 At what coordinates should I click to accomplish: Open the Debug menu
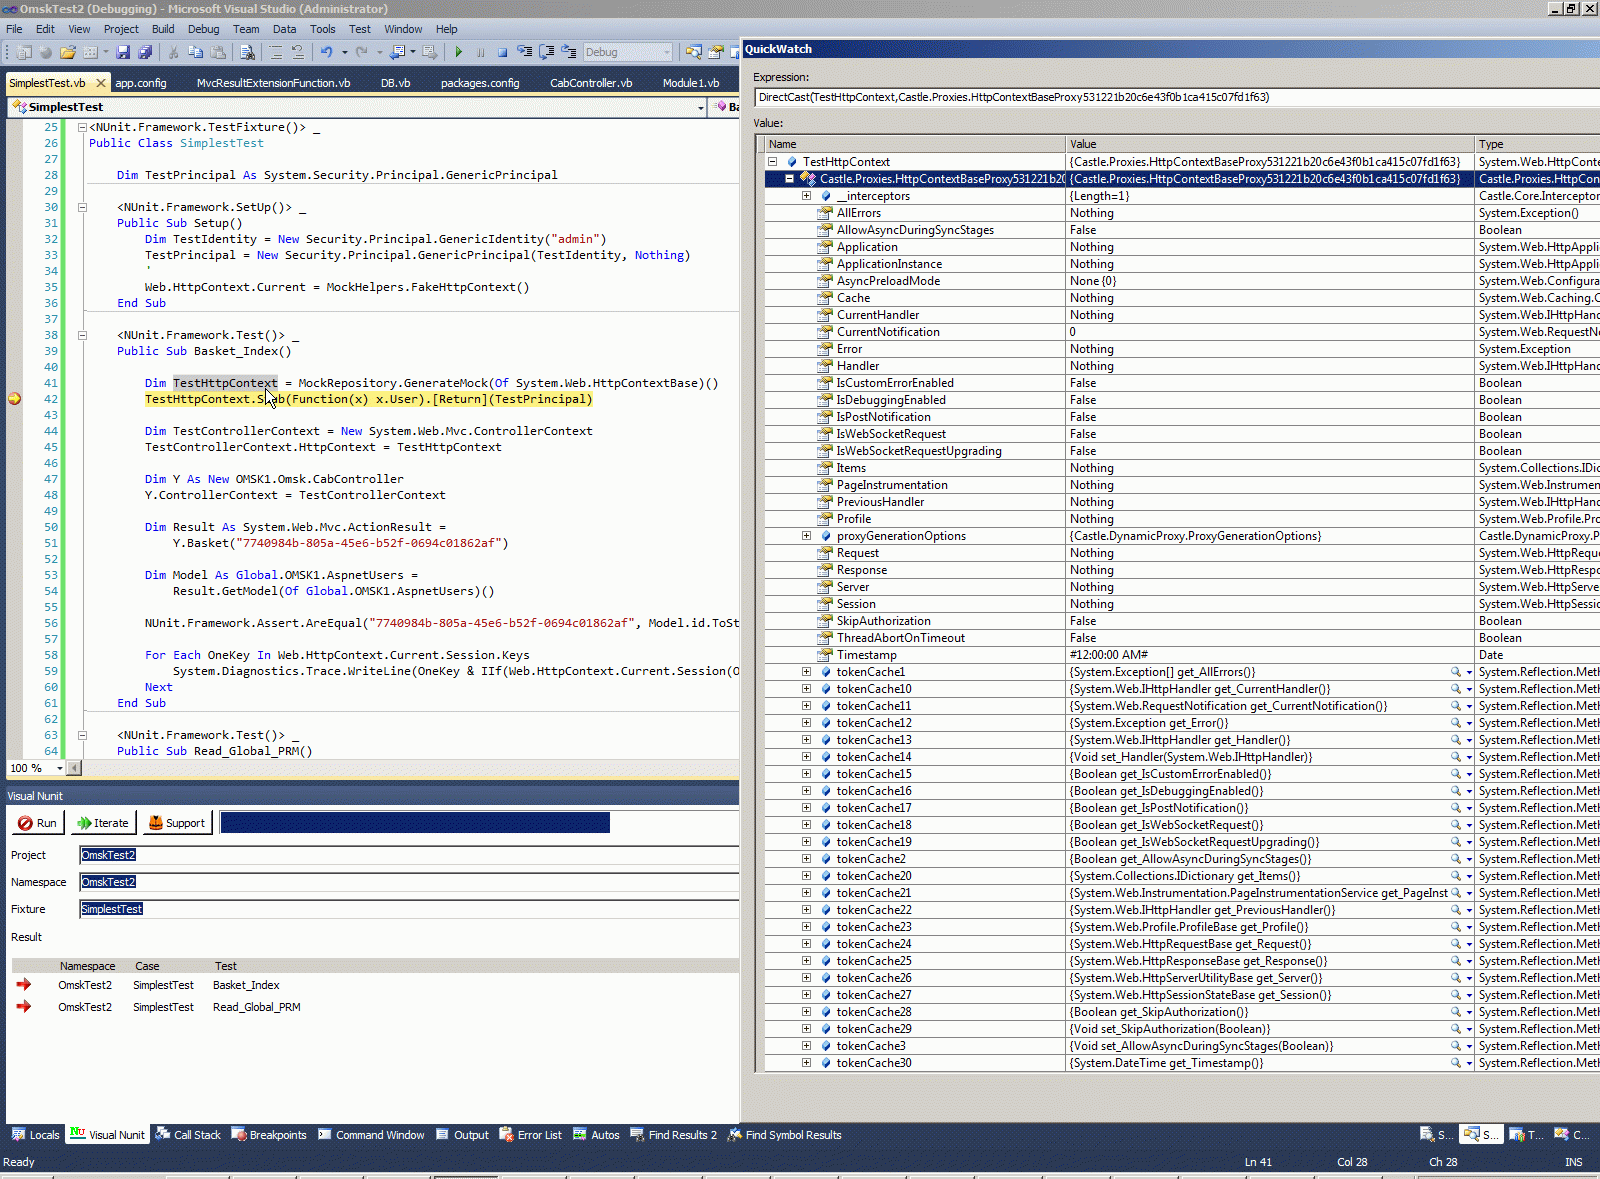[203, 29]
